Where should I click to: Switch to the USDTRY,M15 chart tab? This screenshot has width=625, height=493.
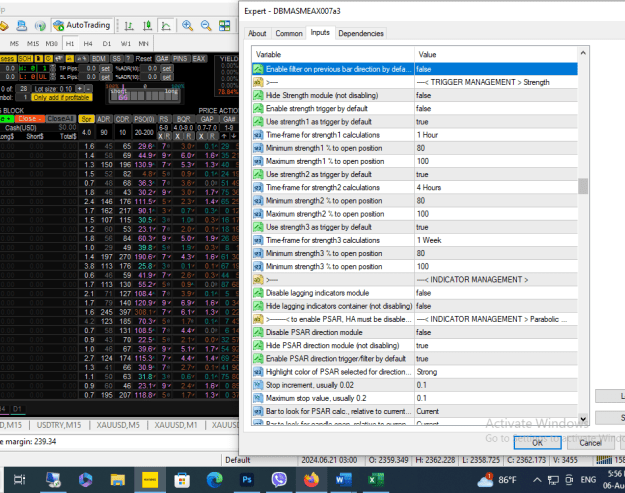click(59, 425)
